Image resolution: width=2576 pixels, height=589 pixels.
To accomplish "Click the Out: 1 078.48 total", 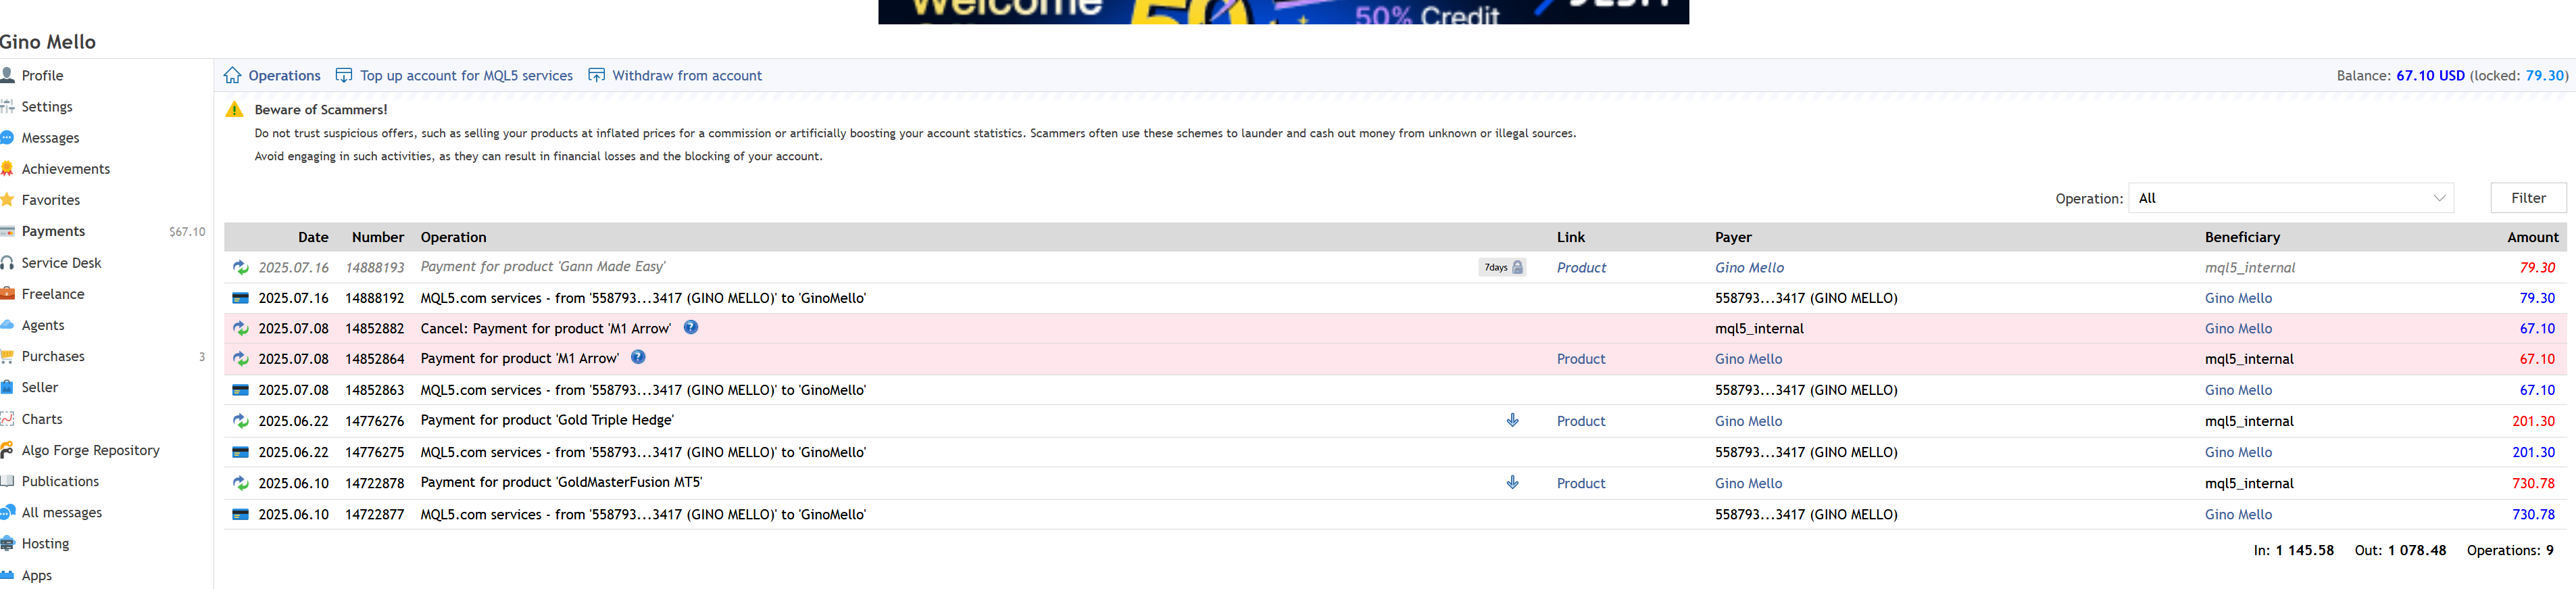I will (2400, 550).
